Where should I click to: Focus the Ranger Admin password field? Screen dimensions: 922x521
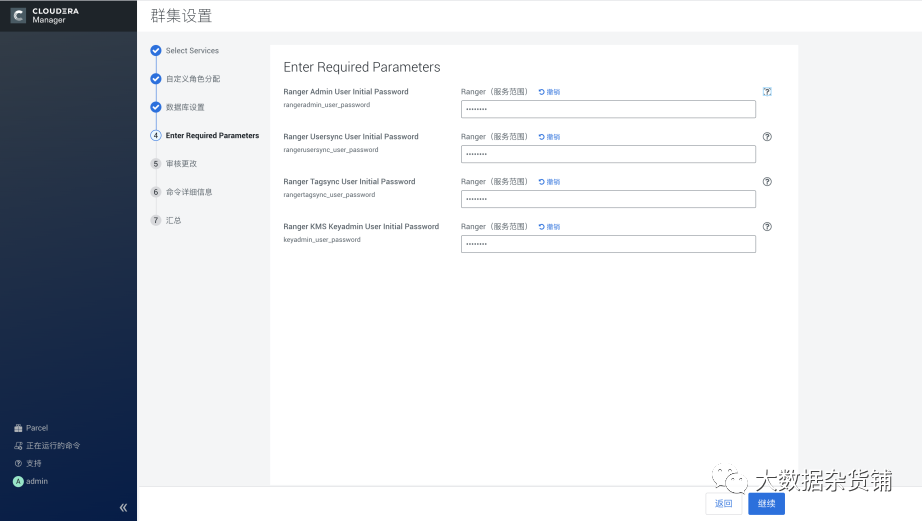(608, 109)
